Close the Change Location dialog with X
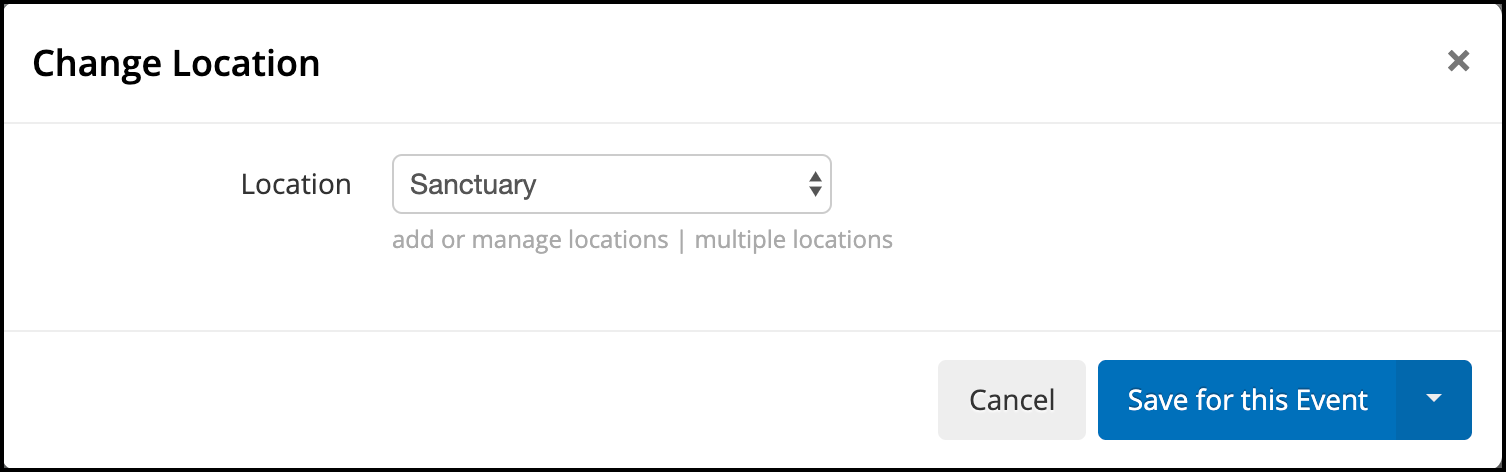 point(1458,61)
